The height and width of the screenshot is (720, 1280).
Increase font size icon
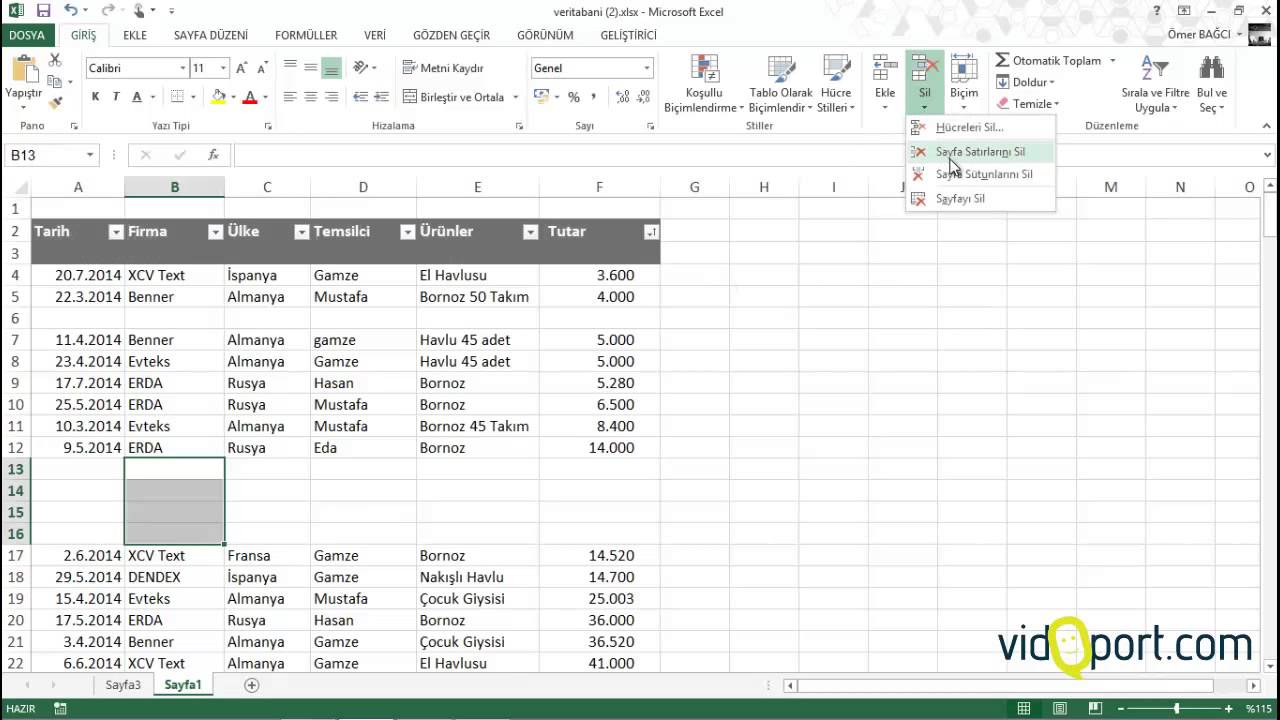coord(242,68)
